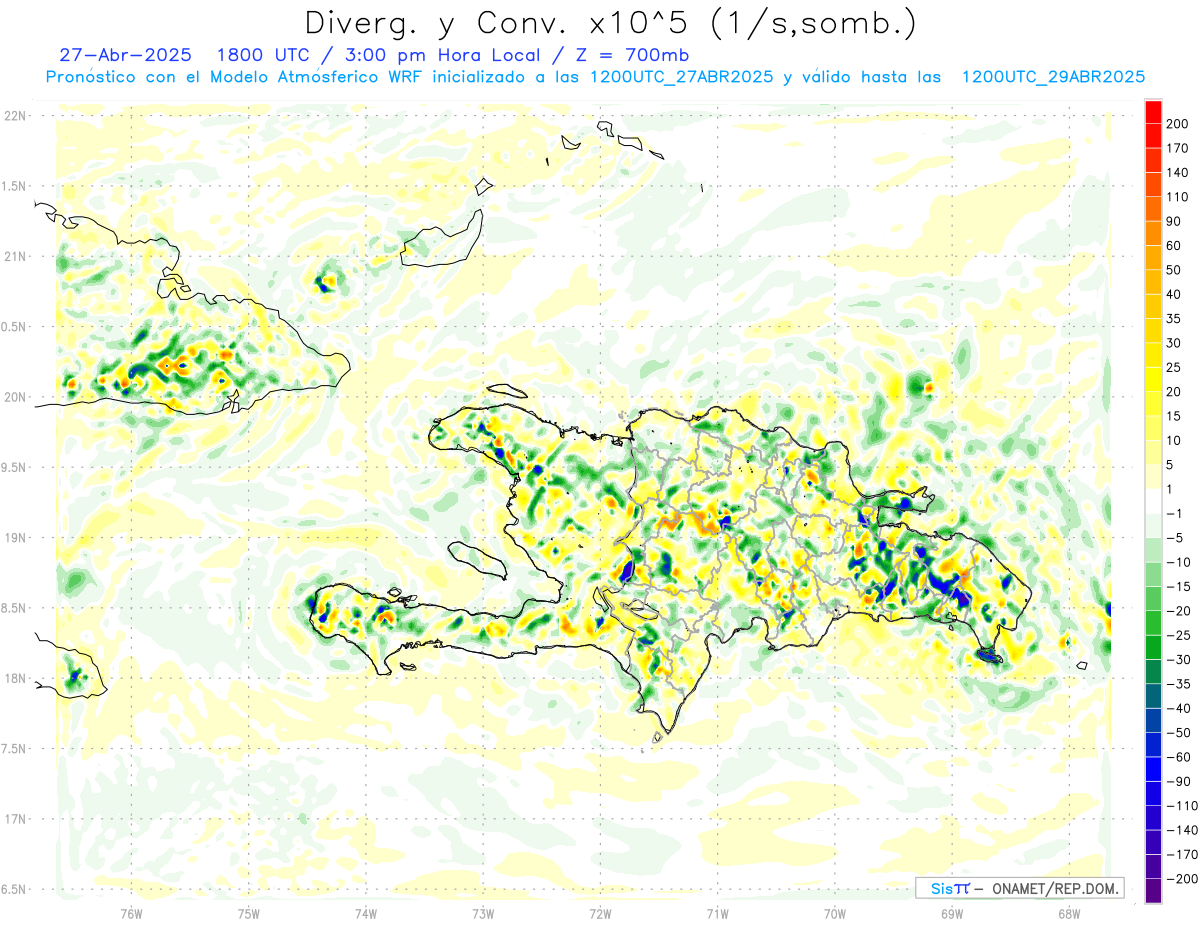Click the colorbar value 90
This screenshot has width=1200, height=927.
[x=1174, y=221]
